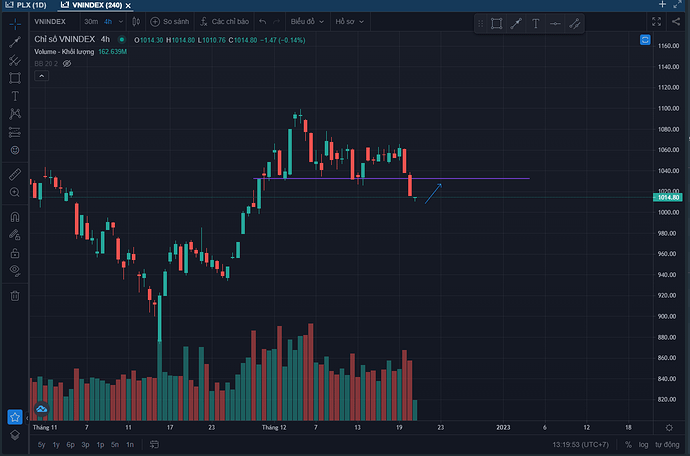Viewport: 690px width, 456px height.
Task: Open the timeframe dropdown arrow
Action: click(121, 22)
